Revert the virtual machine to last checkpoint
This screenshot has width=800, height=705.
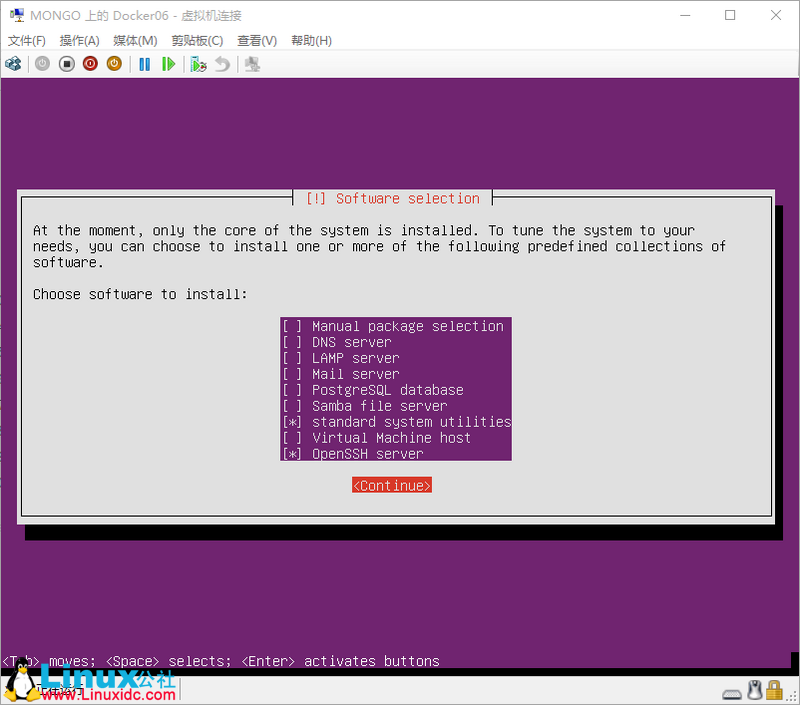pos(222,63)
